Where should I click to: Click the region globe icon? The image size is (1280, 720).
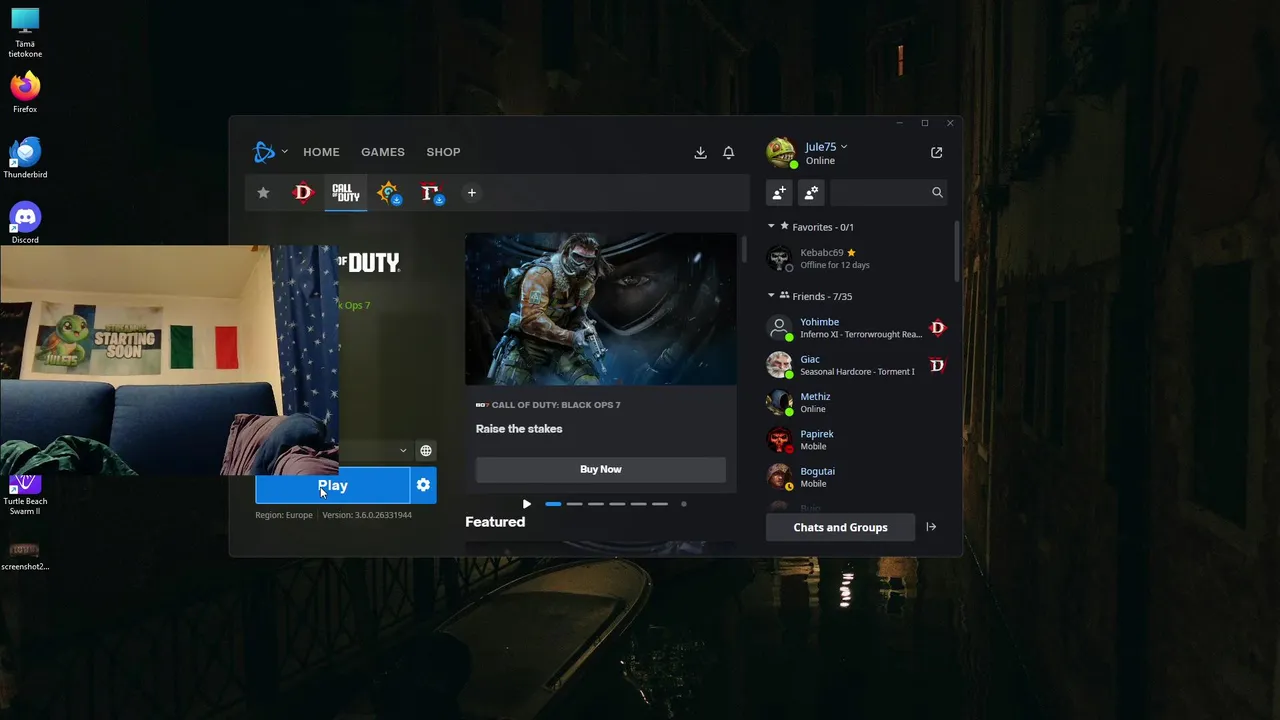pos(426,451)
